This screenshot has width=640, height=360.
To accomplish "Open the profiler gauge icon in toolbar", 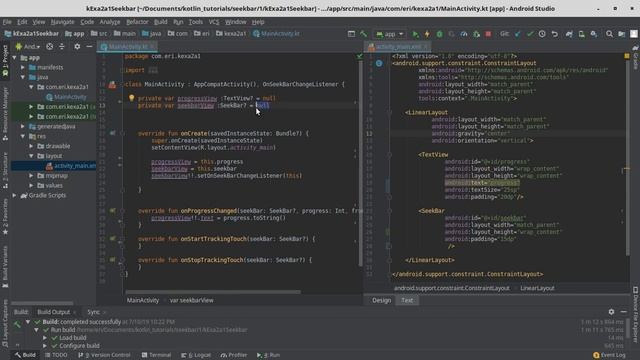I will 464,34.
